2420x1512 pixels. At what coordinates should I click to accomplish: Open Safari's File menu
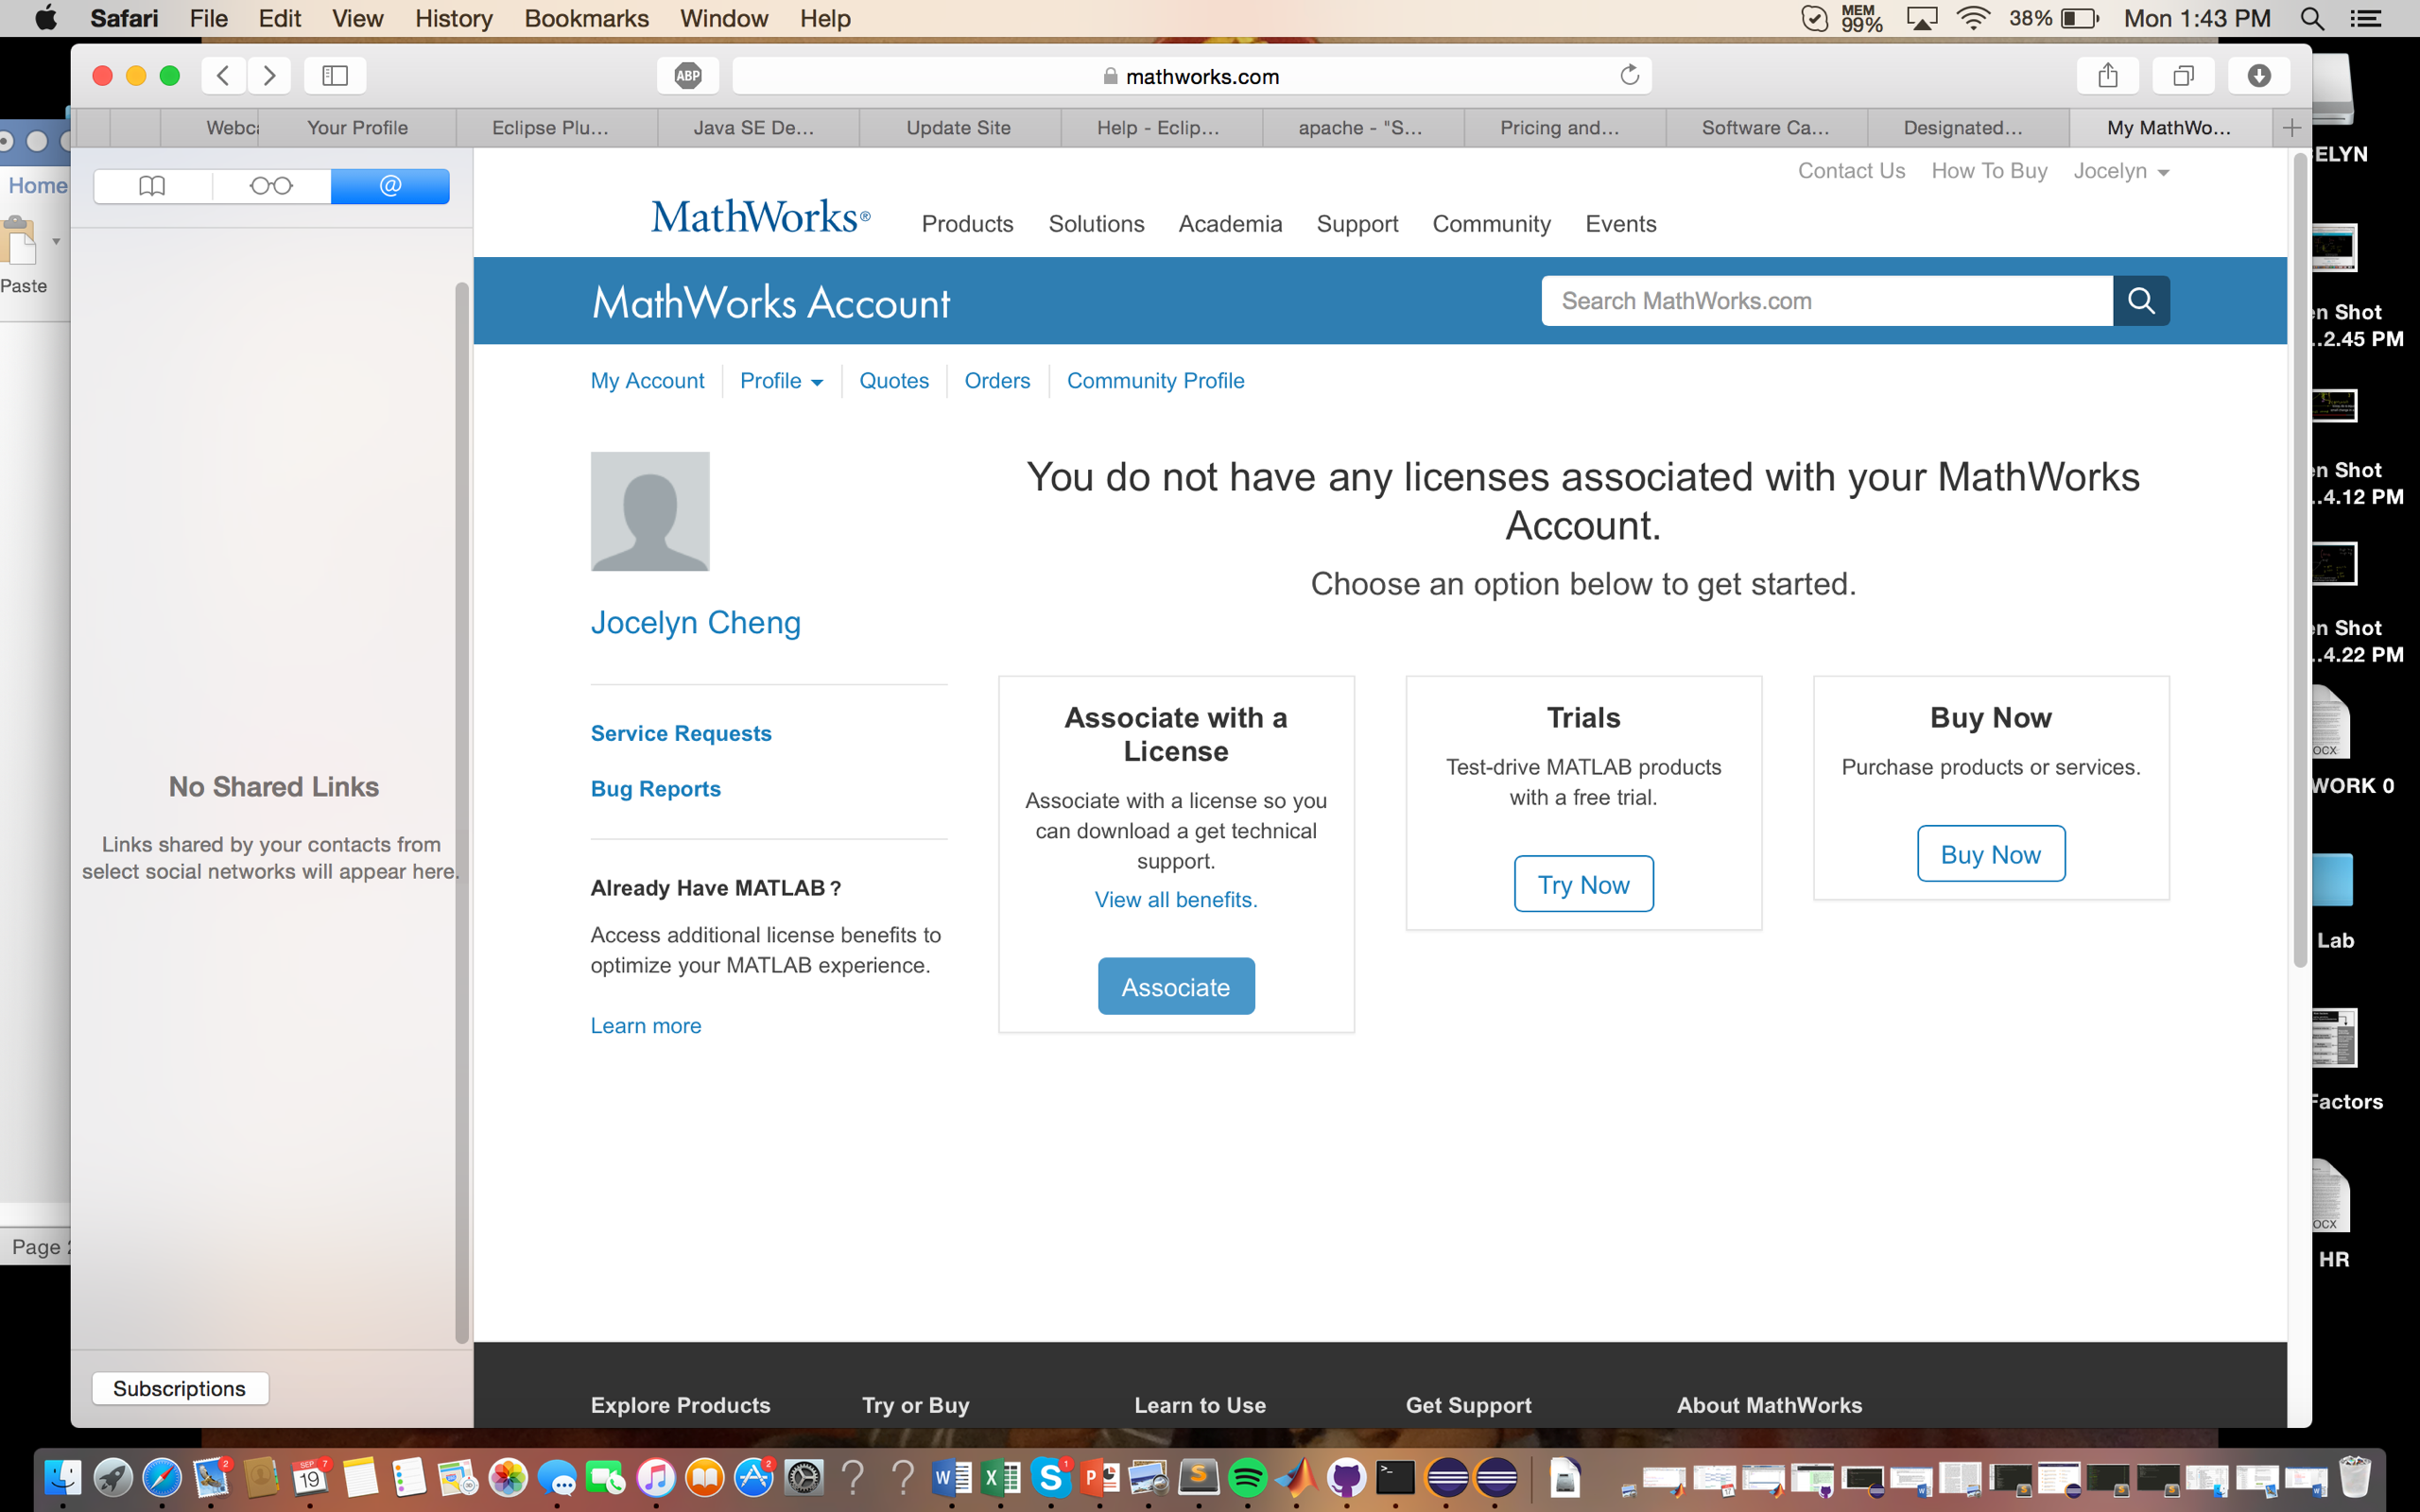[208, 18]
